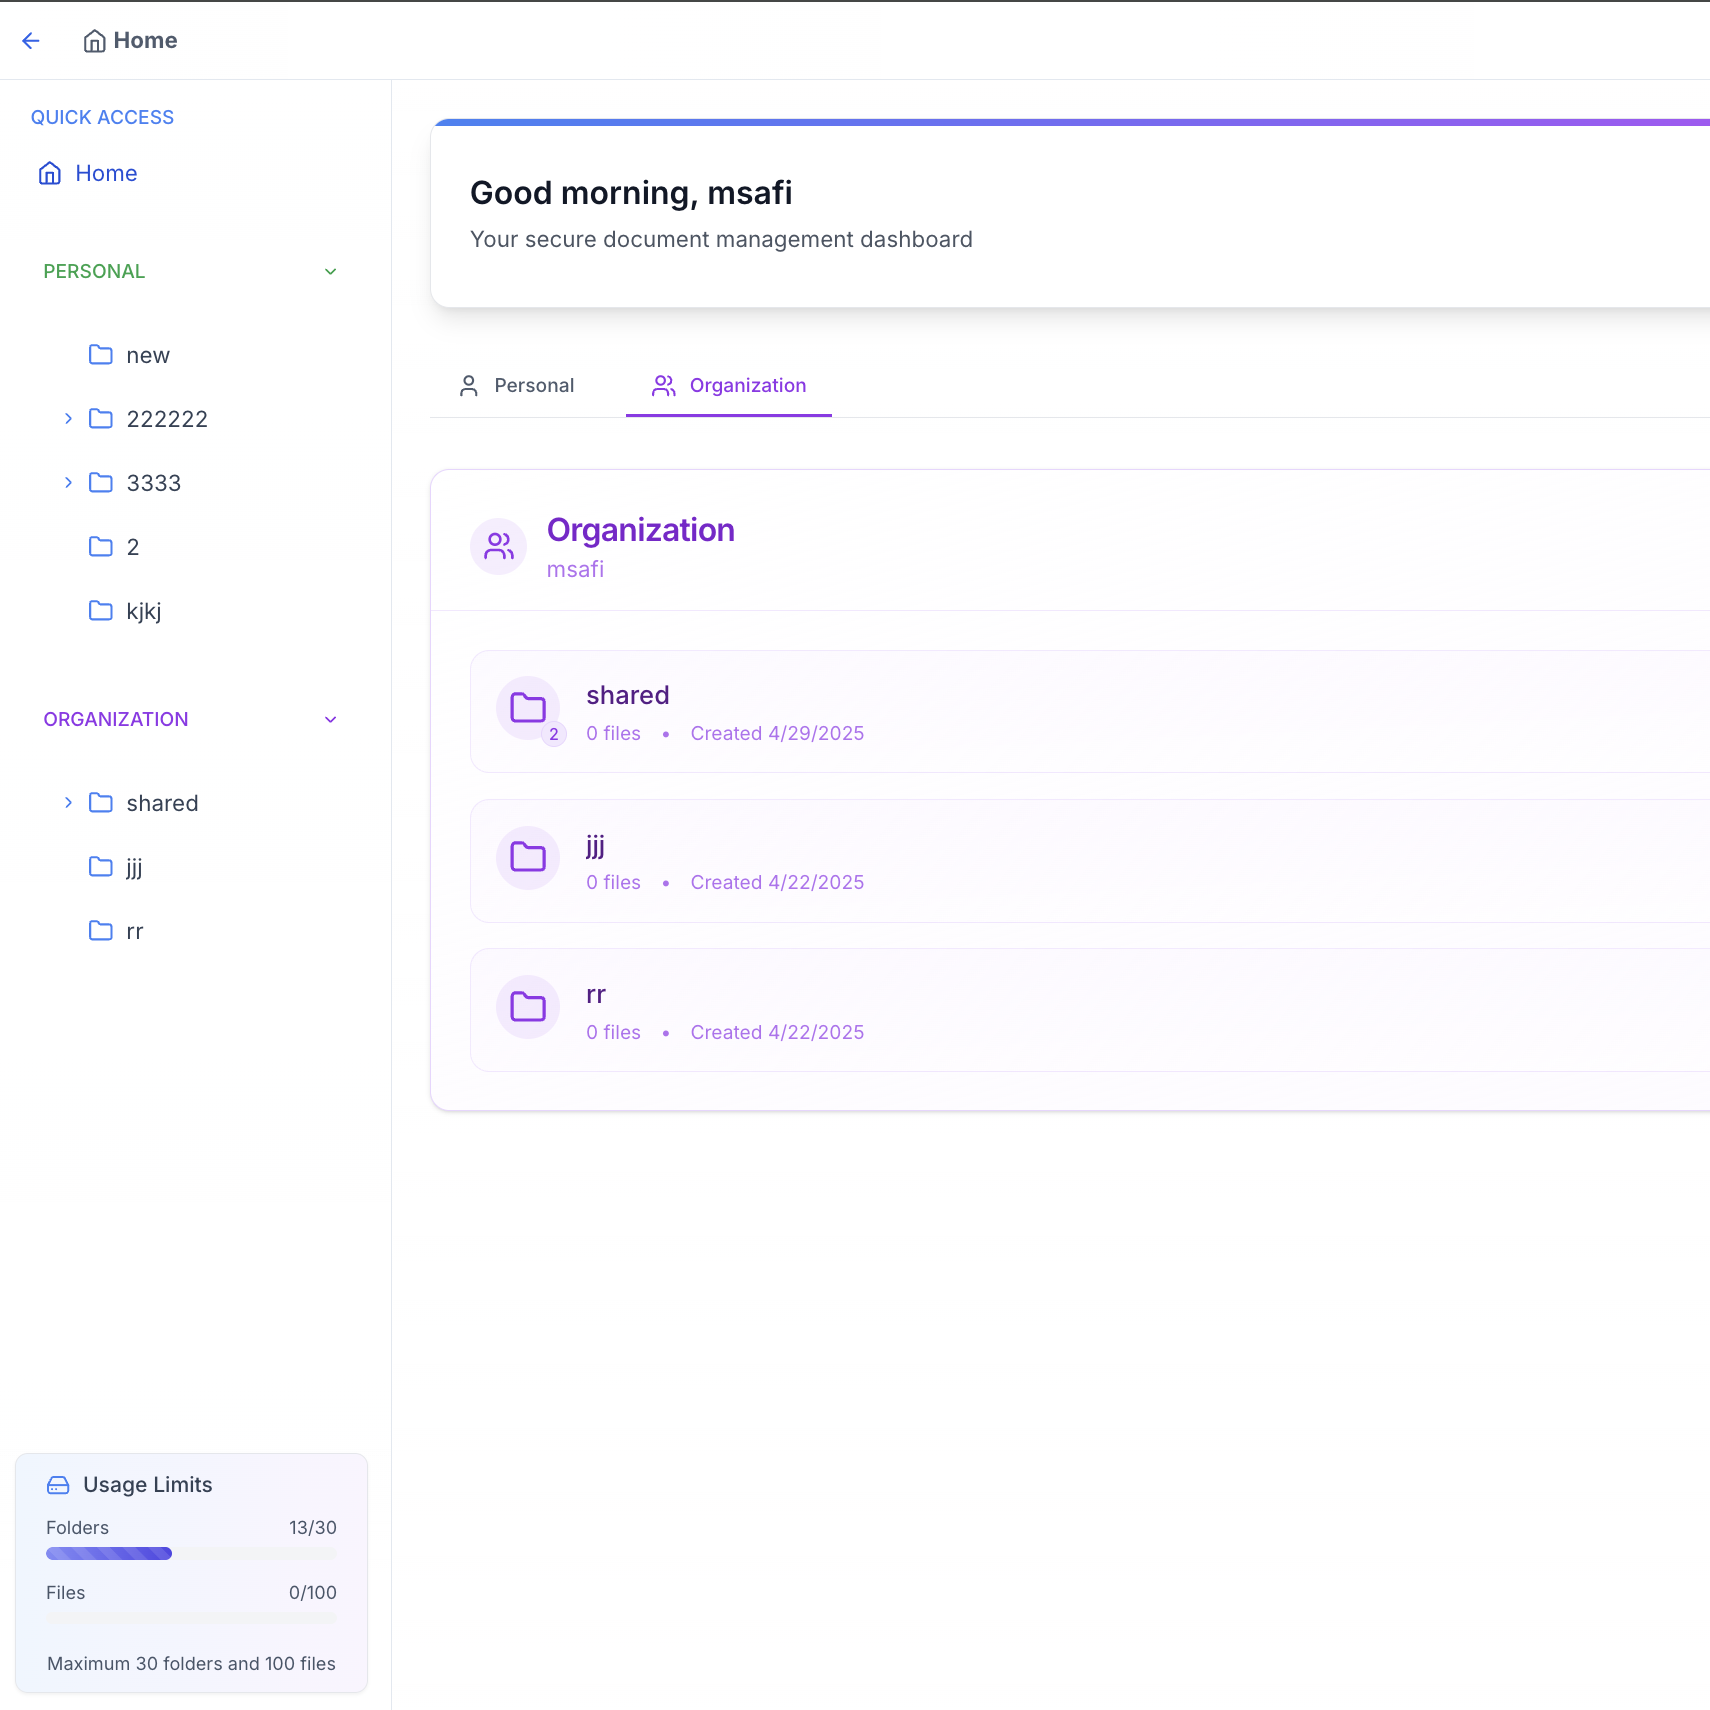The width and height of the screenshot is (1710, 1710).
Task: Click the house icon beside Home title
Action: [94, 41]
